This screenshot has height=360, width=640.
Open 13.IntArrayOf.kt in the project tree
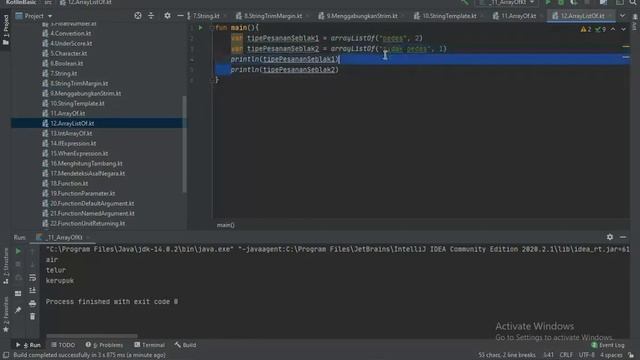click(71, 133)
